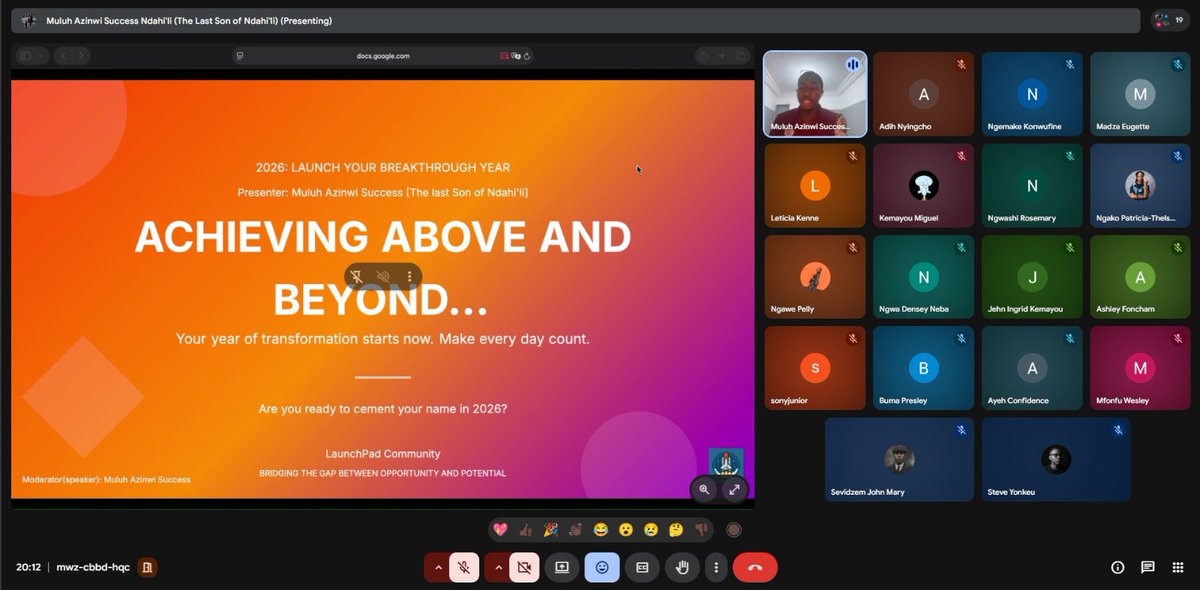Open sidebar toggle in shared browser toolbar
The image size is (1200, 590).
tap(26, 56)
